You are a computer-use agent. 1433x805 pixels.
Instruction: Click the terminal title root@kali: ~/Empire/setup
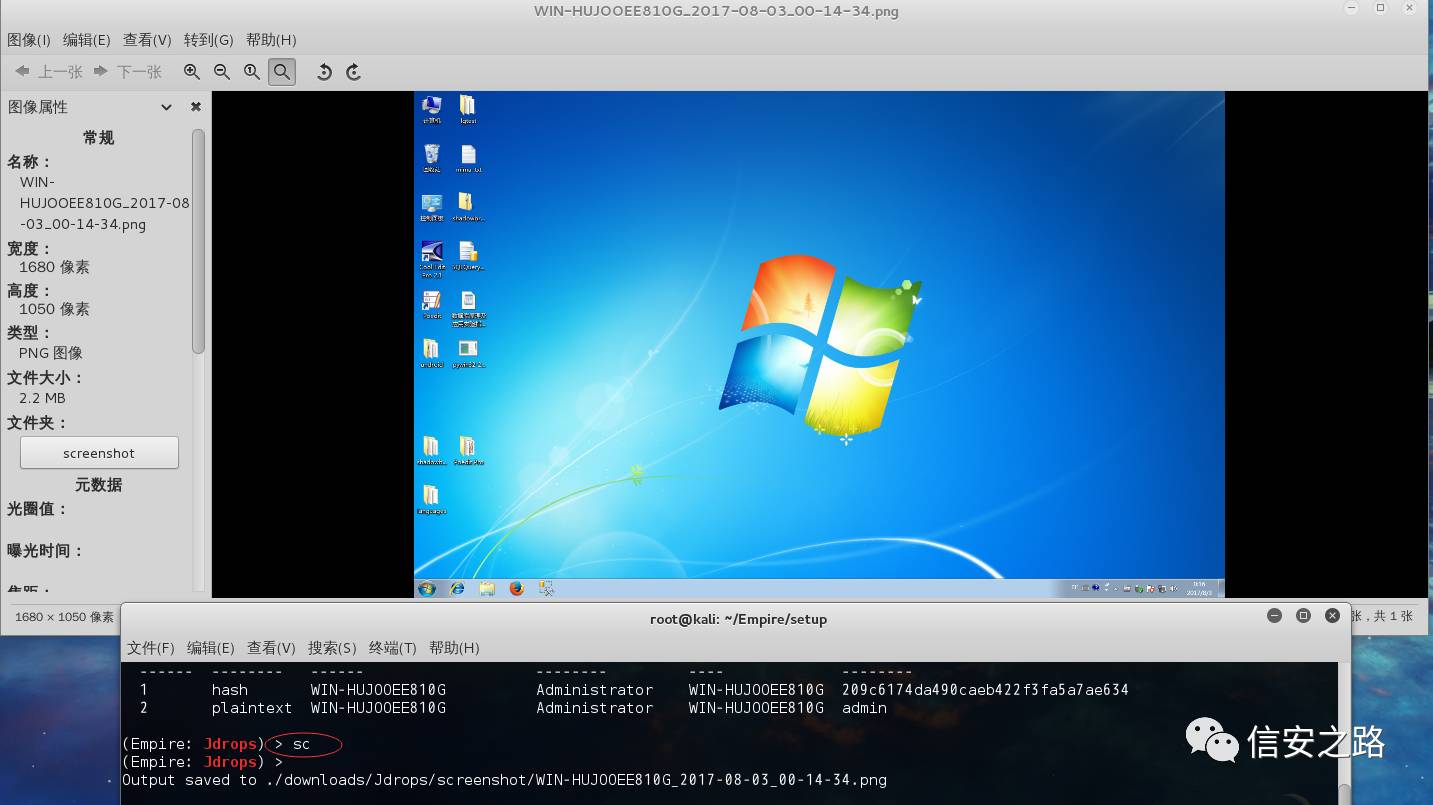point(738,619)
